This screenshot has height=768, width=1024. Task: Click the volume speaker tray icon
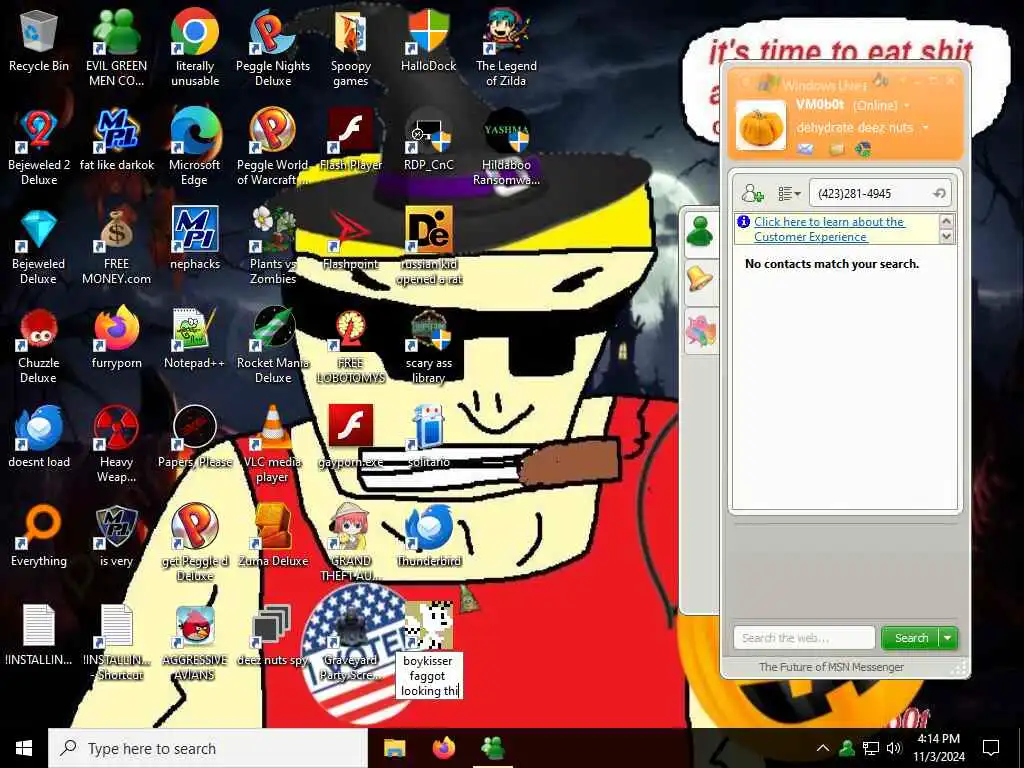tap(894, 748)
